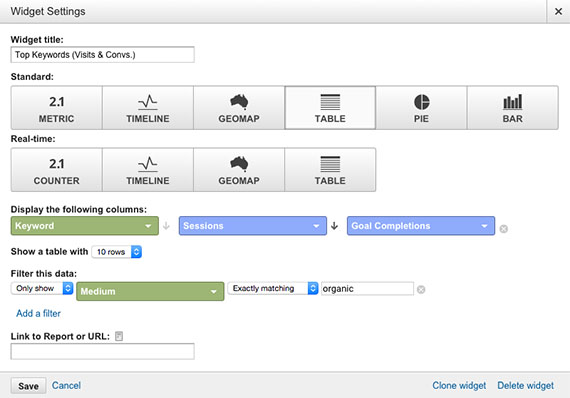
Task: Select the real-time Geomap widget type
Action: click(239, 170)
